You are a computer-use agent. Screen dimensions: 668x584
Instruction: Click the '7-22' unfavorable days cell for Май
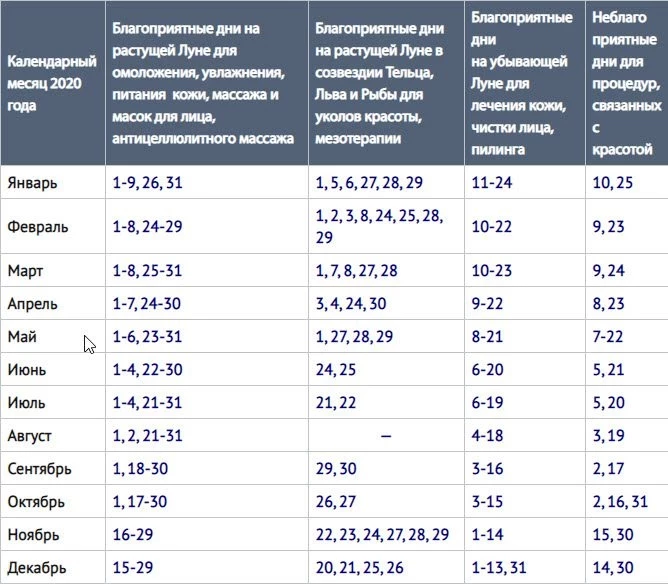[610, 335]
